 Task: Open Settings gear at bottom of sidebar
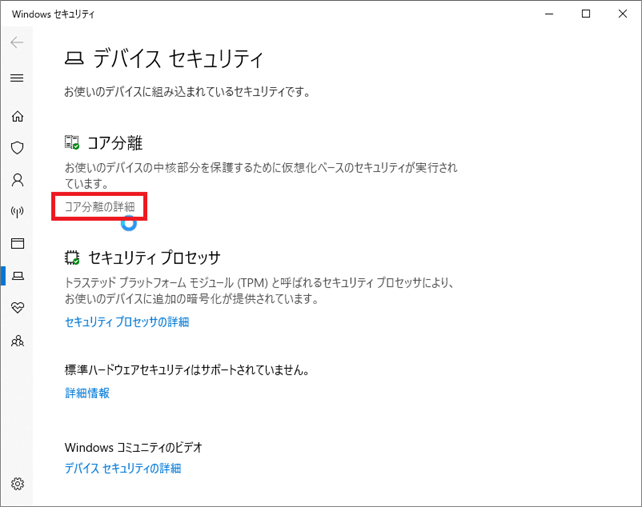16,484
